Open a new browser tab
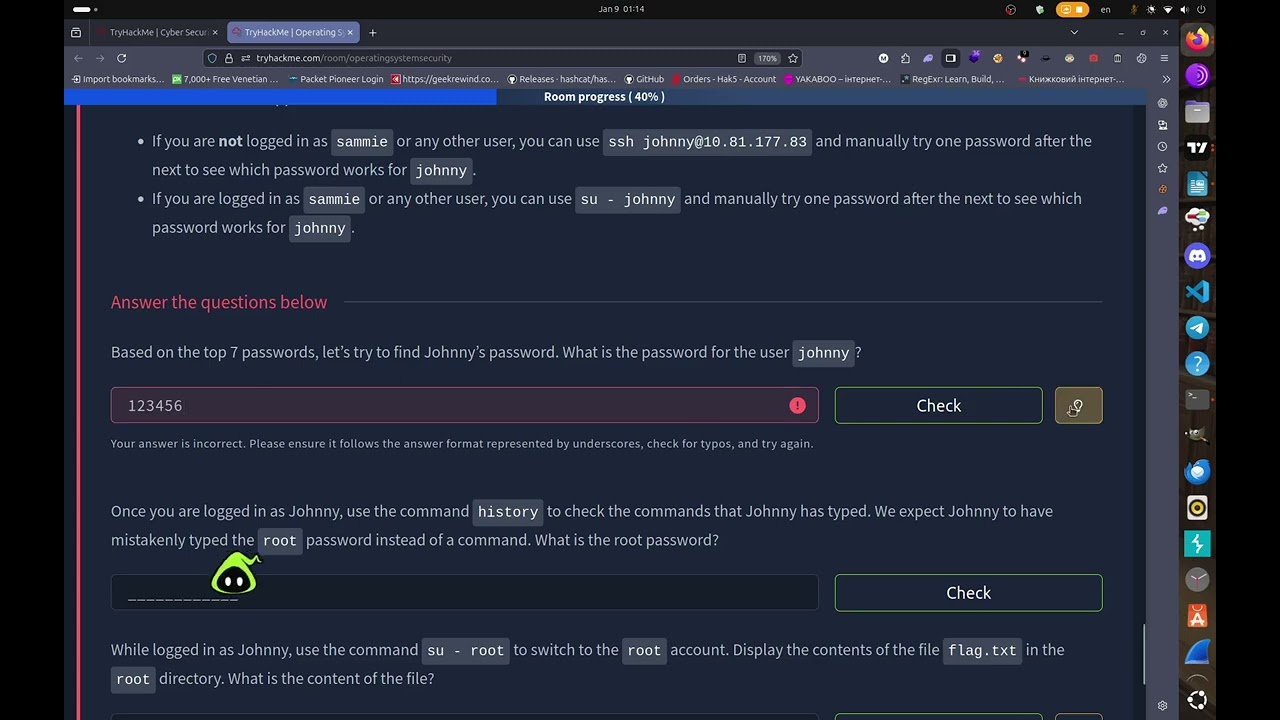The image size is (1280, 720). [x=372, y=32]
